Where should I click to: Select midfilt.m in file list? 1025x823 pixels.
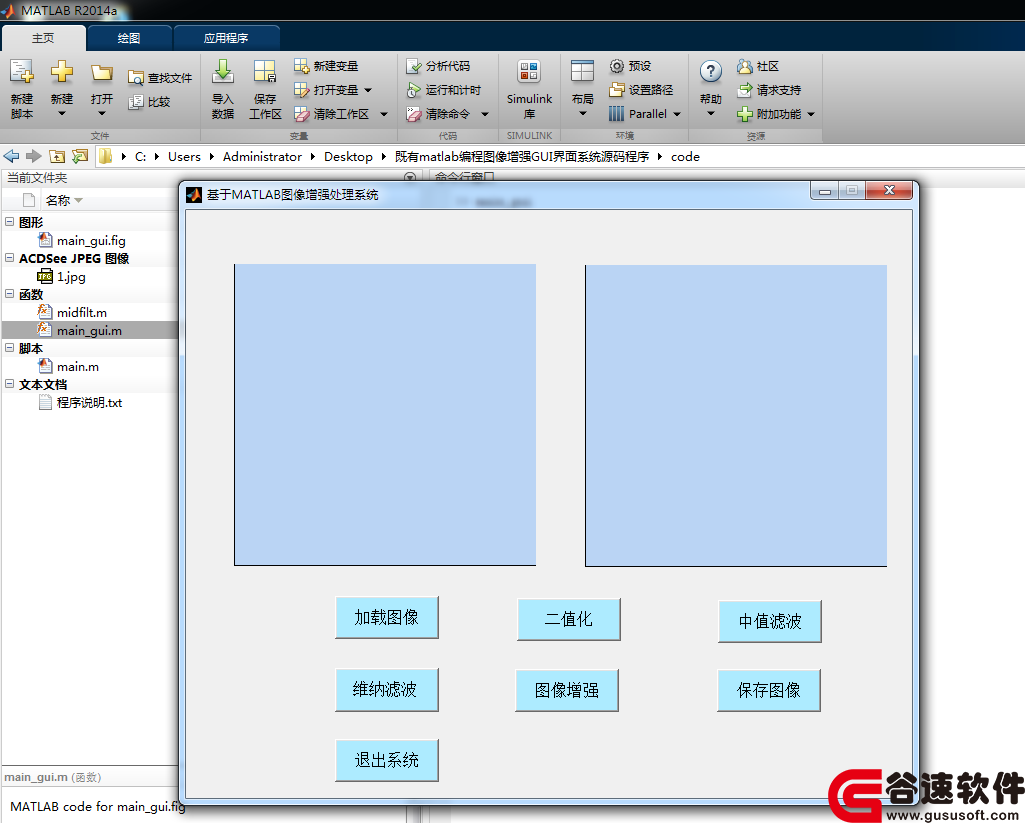click(x=82, y=312)
